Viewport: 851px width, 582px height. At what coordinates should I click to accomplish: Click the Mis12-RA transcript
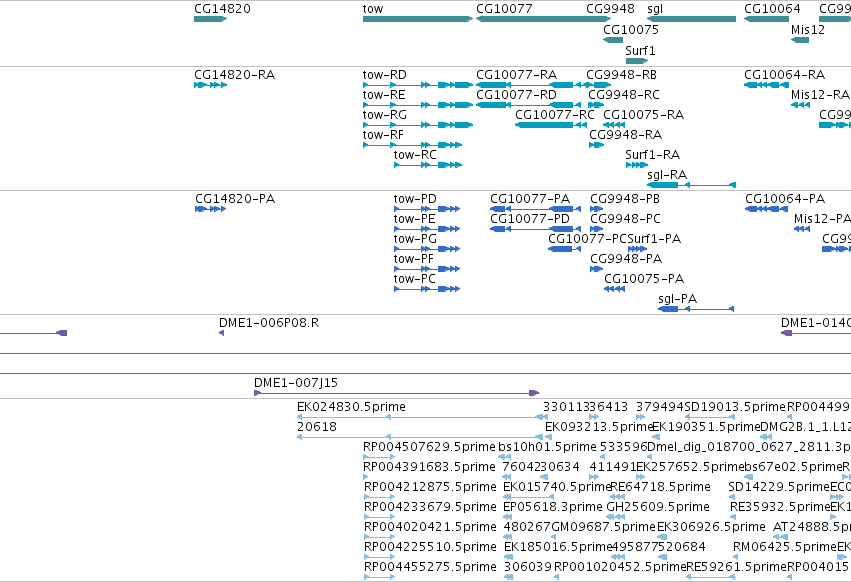click(x=801, y=105)
